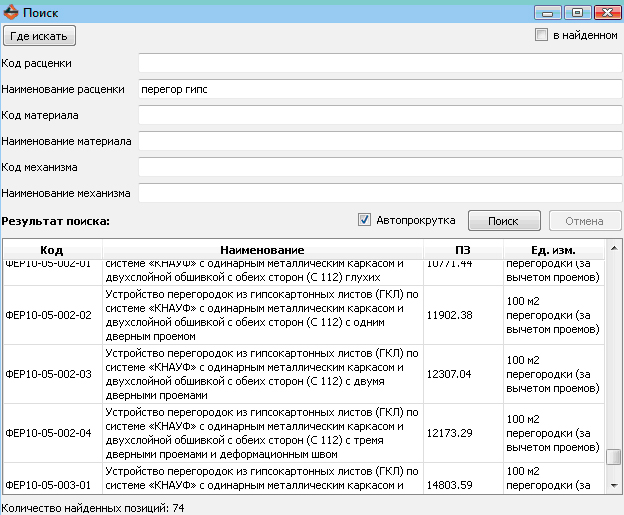Click the 'Код расценки' input field
Image resolution: width=624 pixels, height=515 pixels.
coord(379,63)
